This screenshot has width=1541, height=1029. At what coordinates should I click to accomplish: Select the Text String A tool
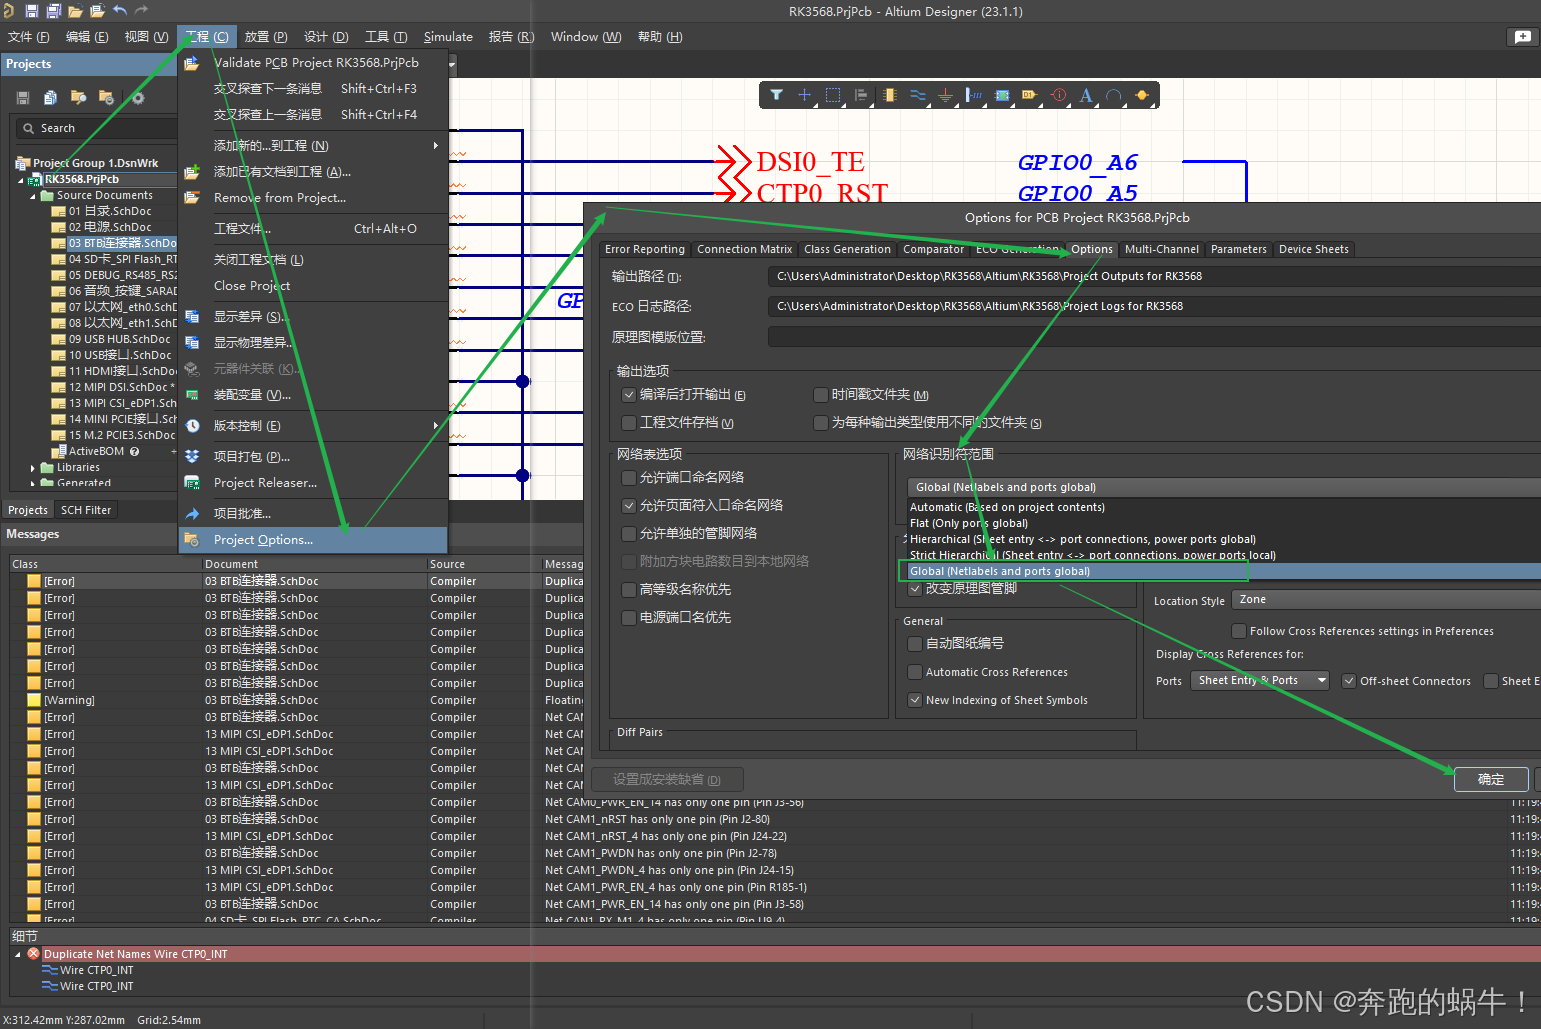pyautogui.click(x=1086, y=95)
